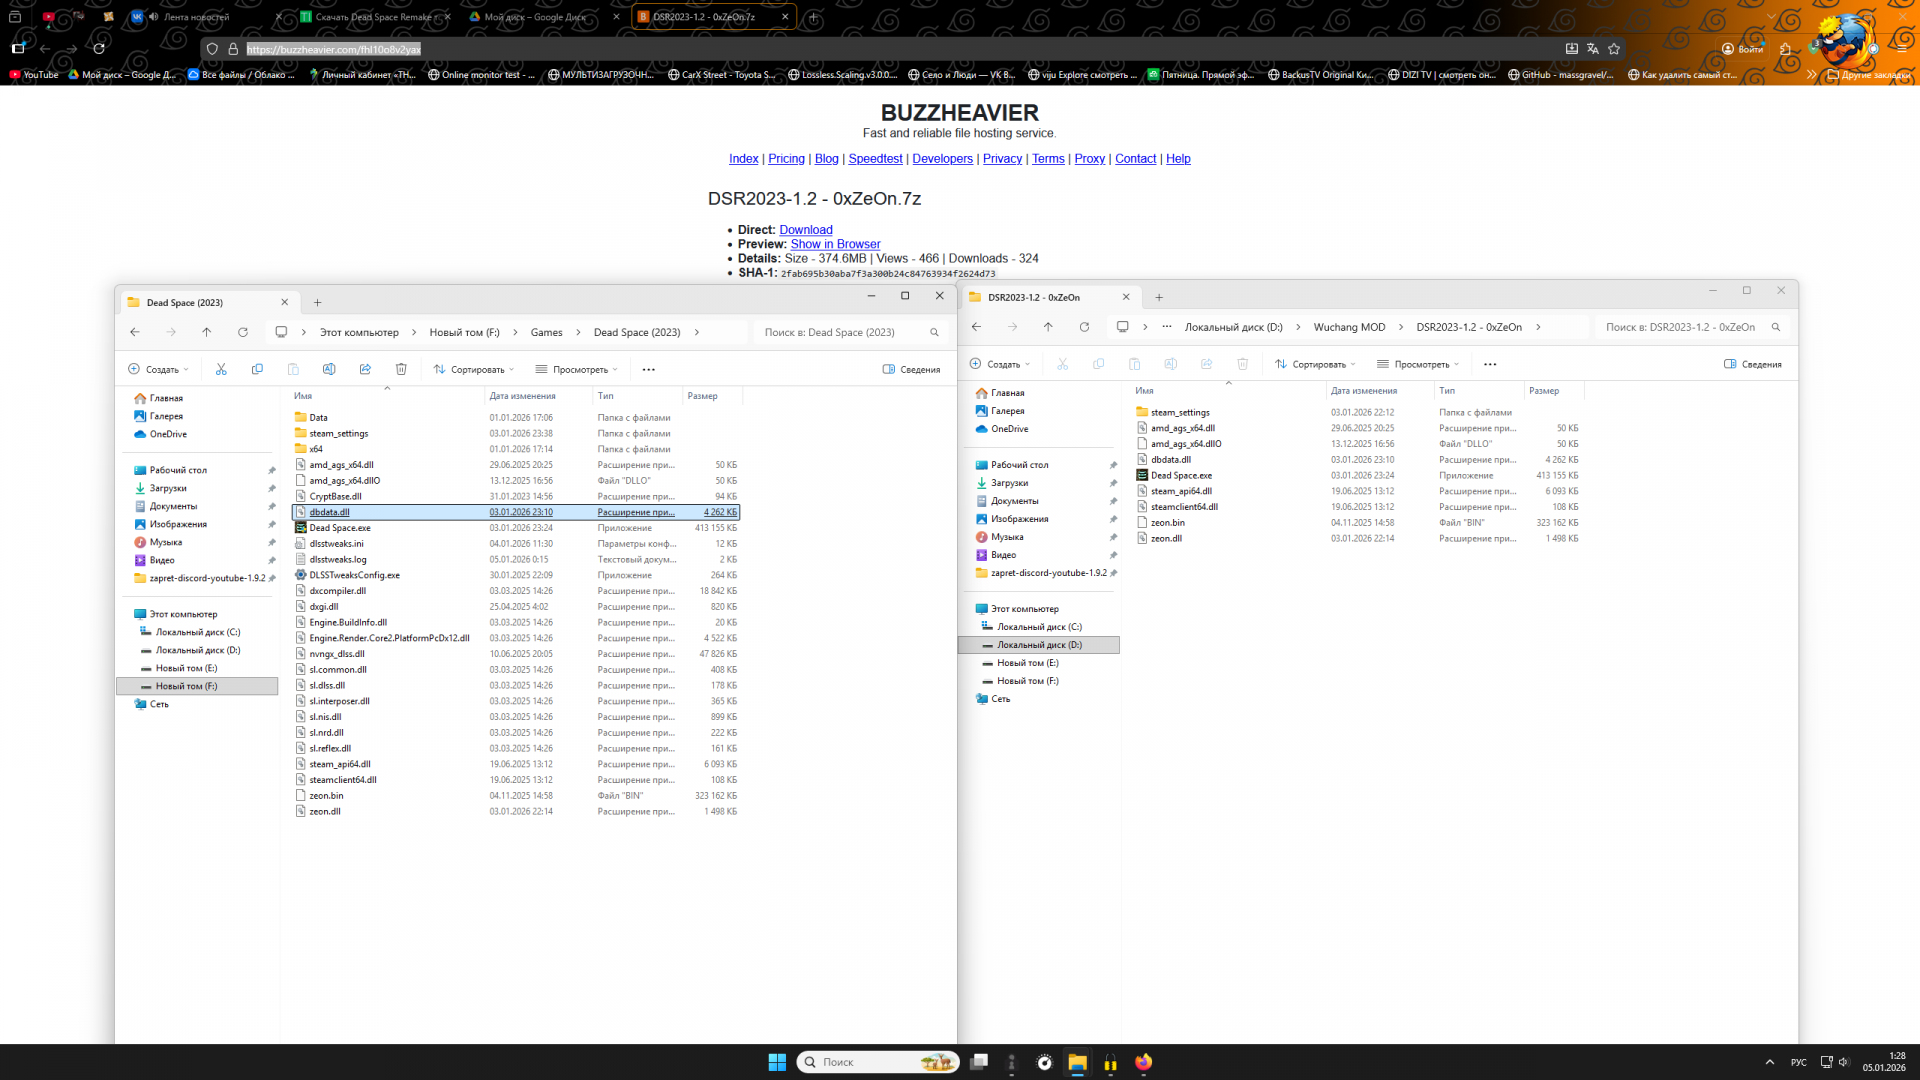Screen dimensions: 1920x1080
Task: Click the Share icon in Dead Space toolbar
Action: [365, 369]
